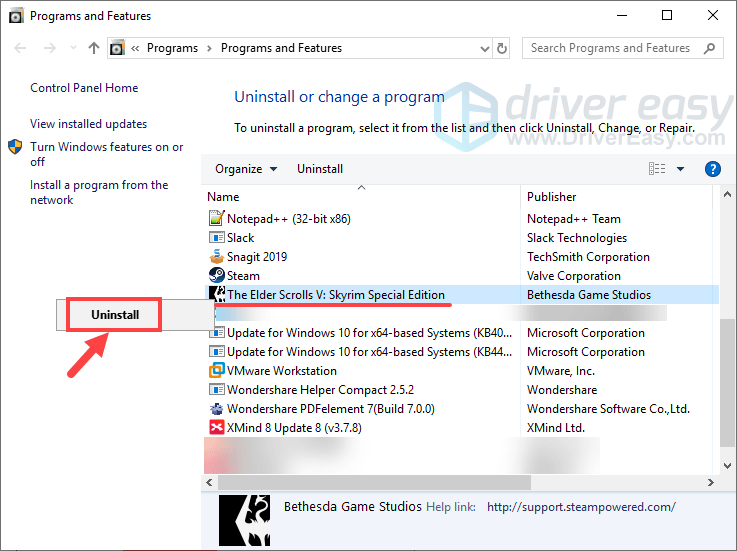
Task: Click the VMware Workstation icon
Action: (x=217, y=371)
